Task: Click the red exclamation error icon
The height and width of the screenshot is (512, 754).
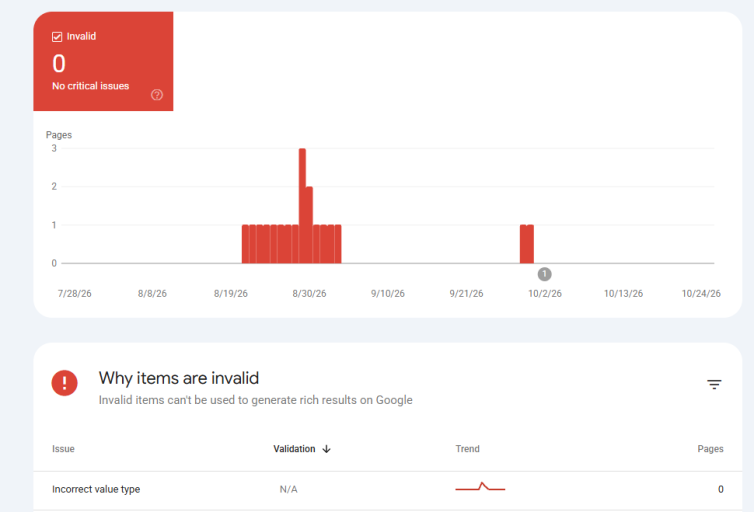Action: click(64, 383)
